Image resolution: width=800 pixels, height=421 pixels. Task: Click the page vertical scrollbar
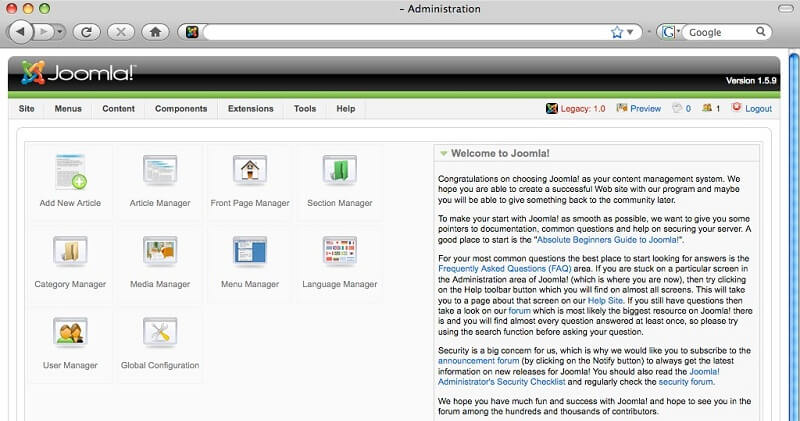coord(794,235)
